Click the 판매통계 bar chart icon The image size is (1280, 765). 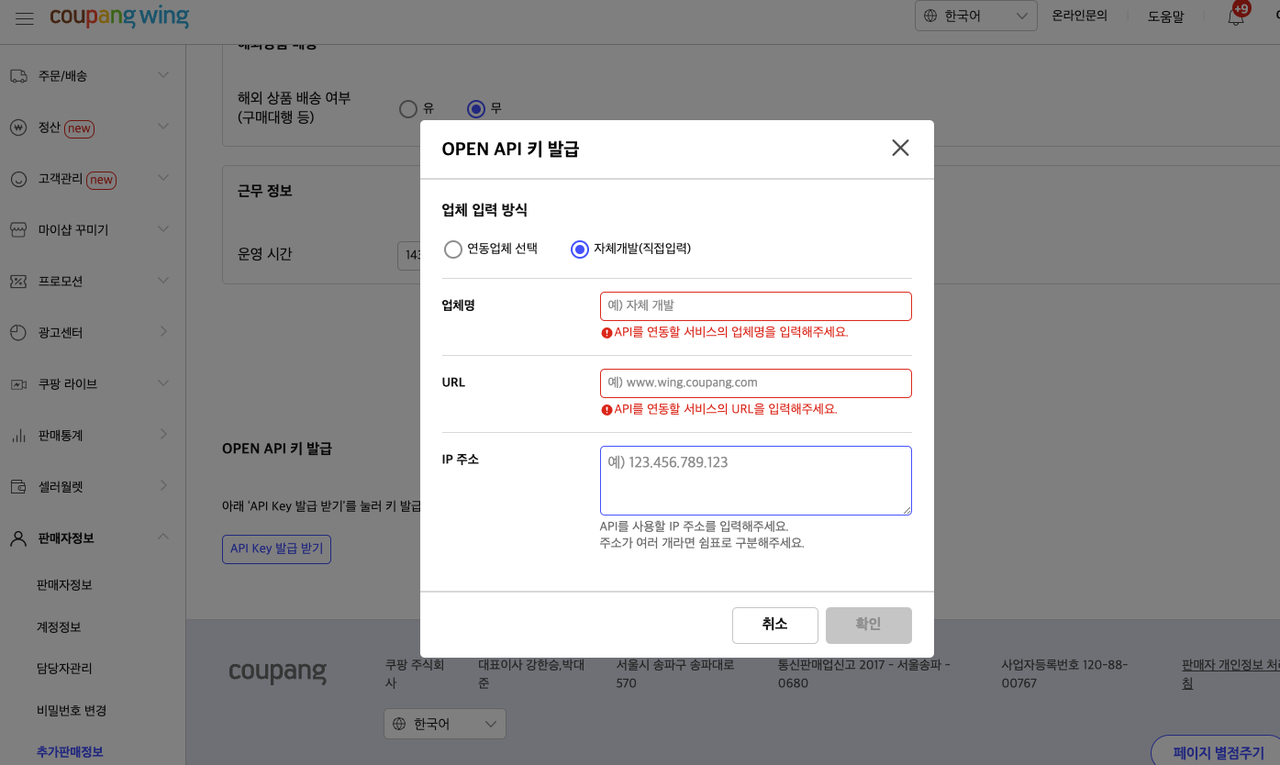coord(18,436)
